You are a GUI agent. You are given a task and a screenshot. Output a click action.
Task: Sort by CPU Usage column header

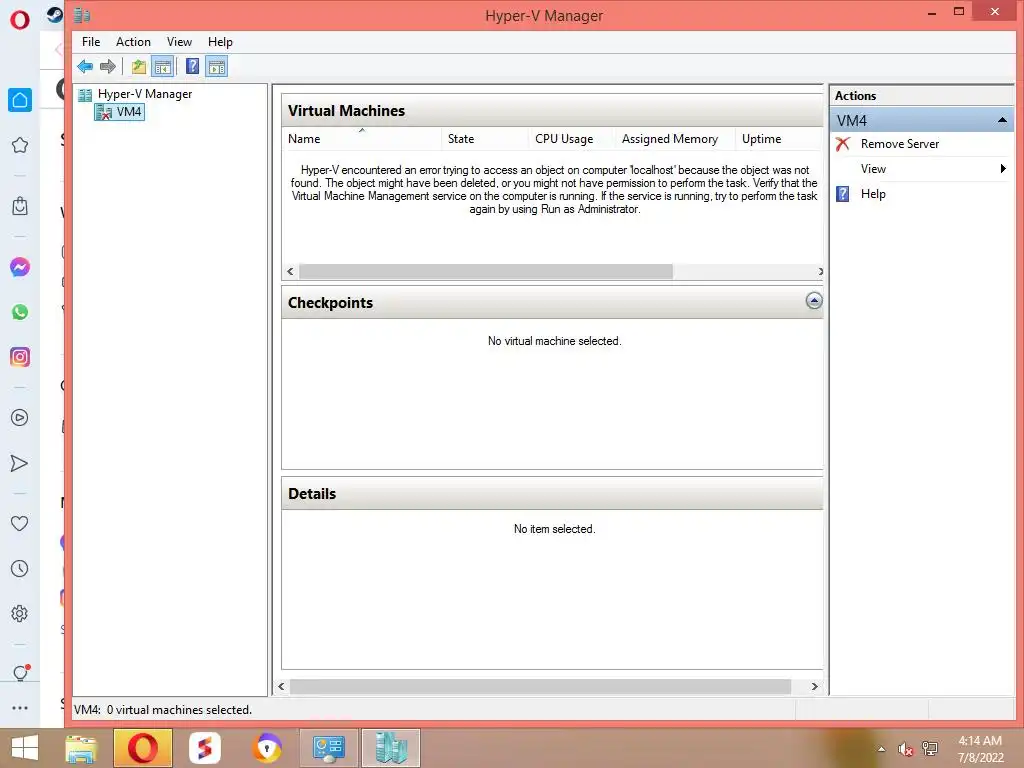pos(571,138)
